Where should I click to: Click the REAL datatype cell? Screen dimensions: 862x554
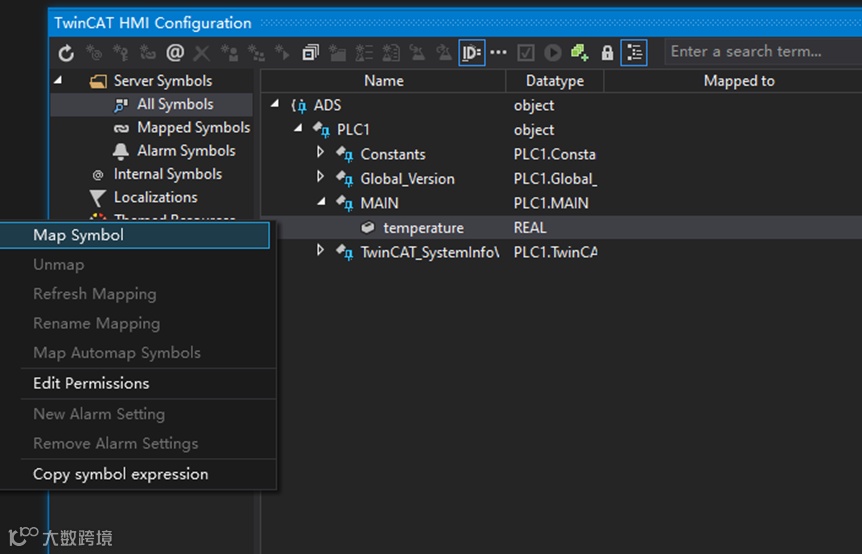click(x=530, y=228)
